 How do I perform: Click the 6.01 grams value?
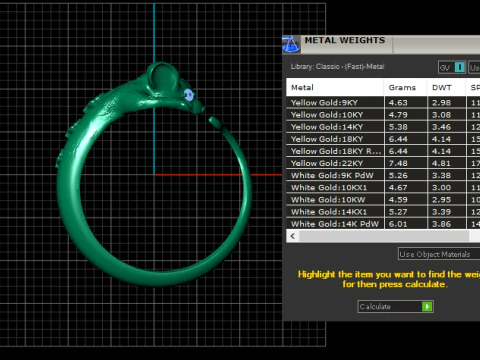pos(398,224)
